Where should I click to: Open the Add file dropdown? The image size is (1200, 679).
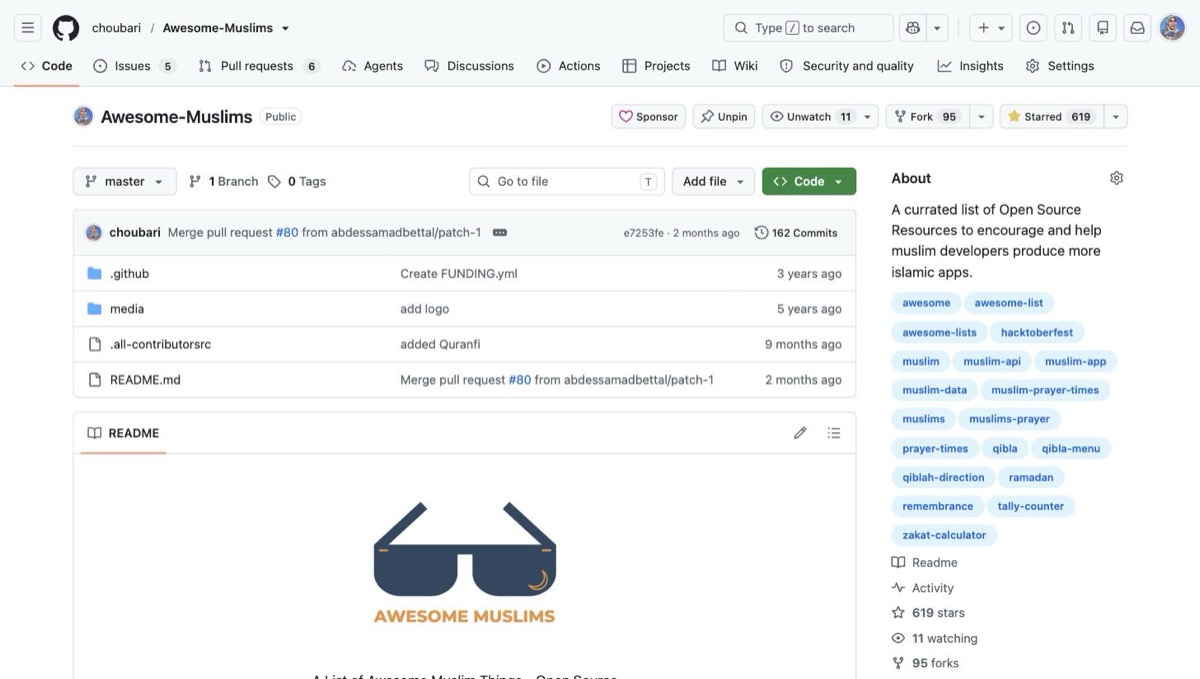[713, 181]
